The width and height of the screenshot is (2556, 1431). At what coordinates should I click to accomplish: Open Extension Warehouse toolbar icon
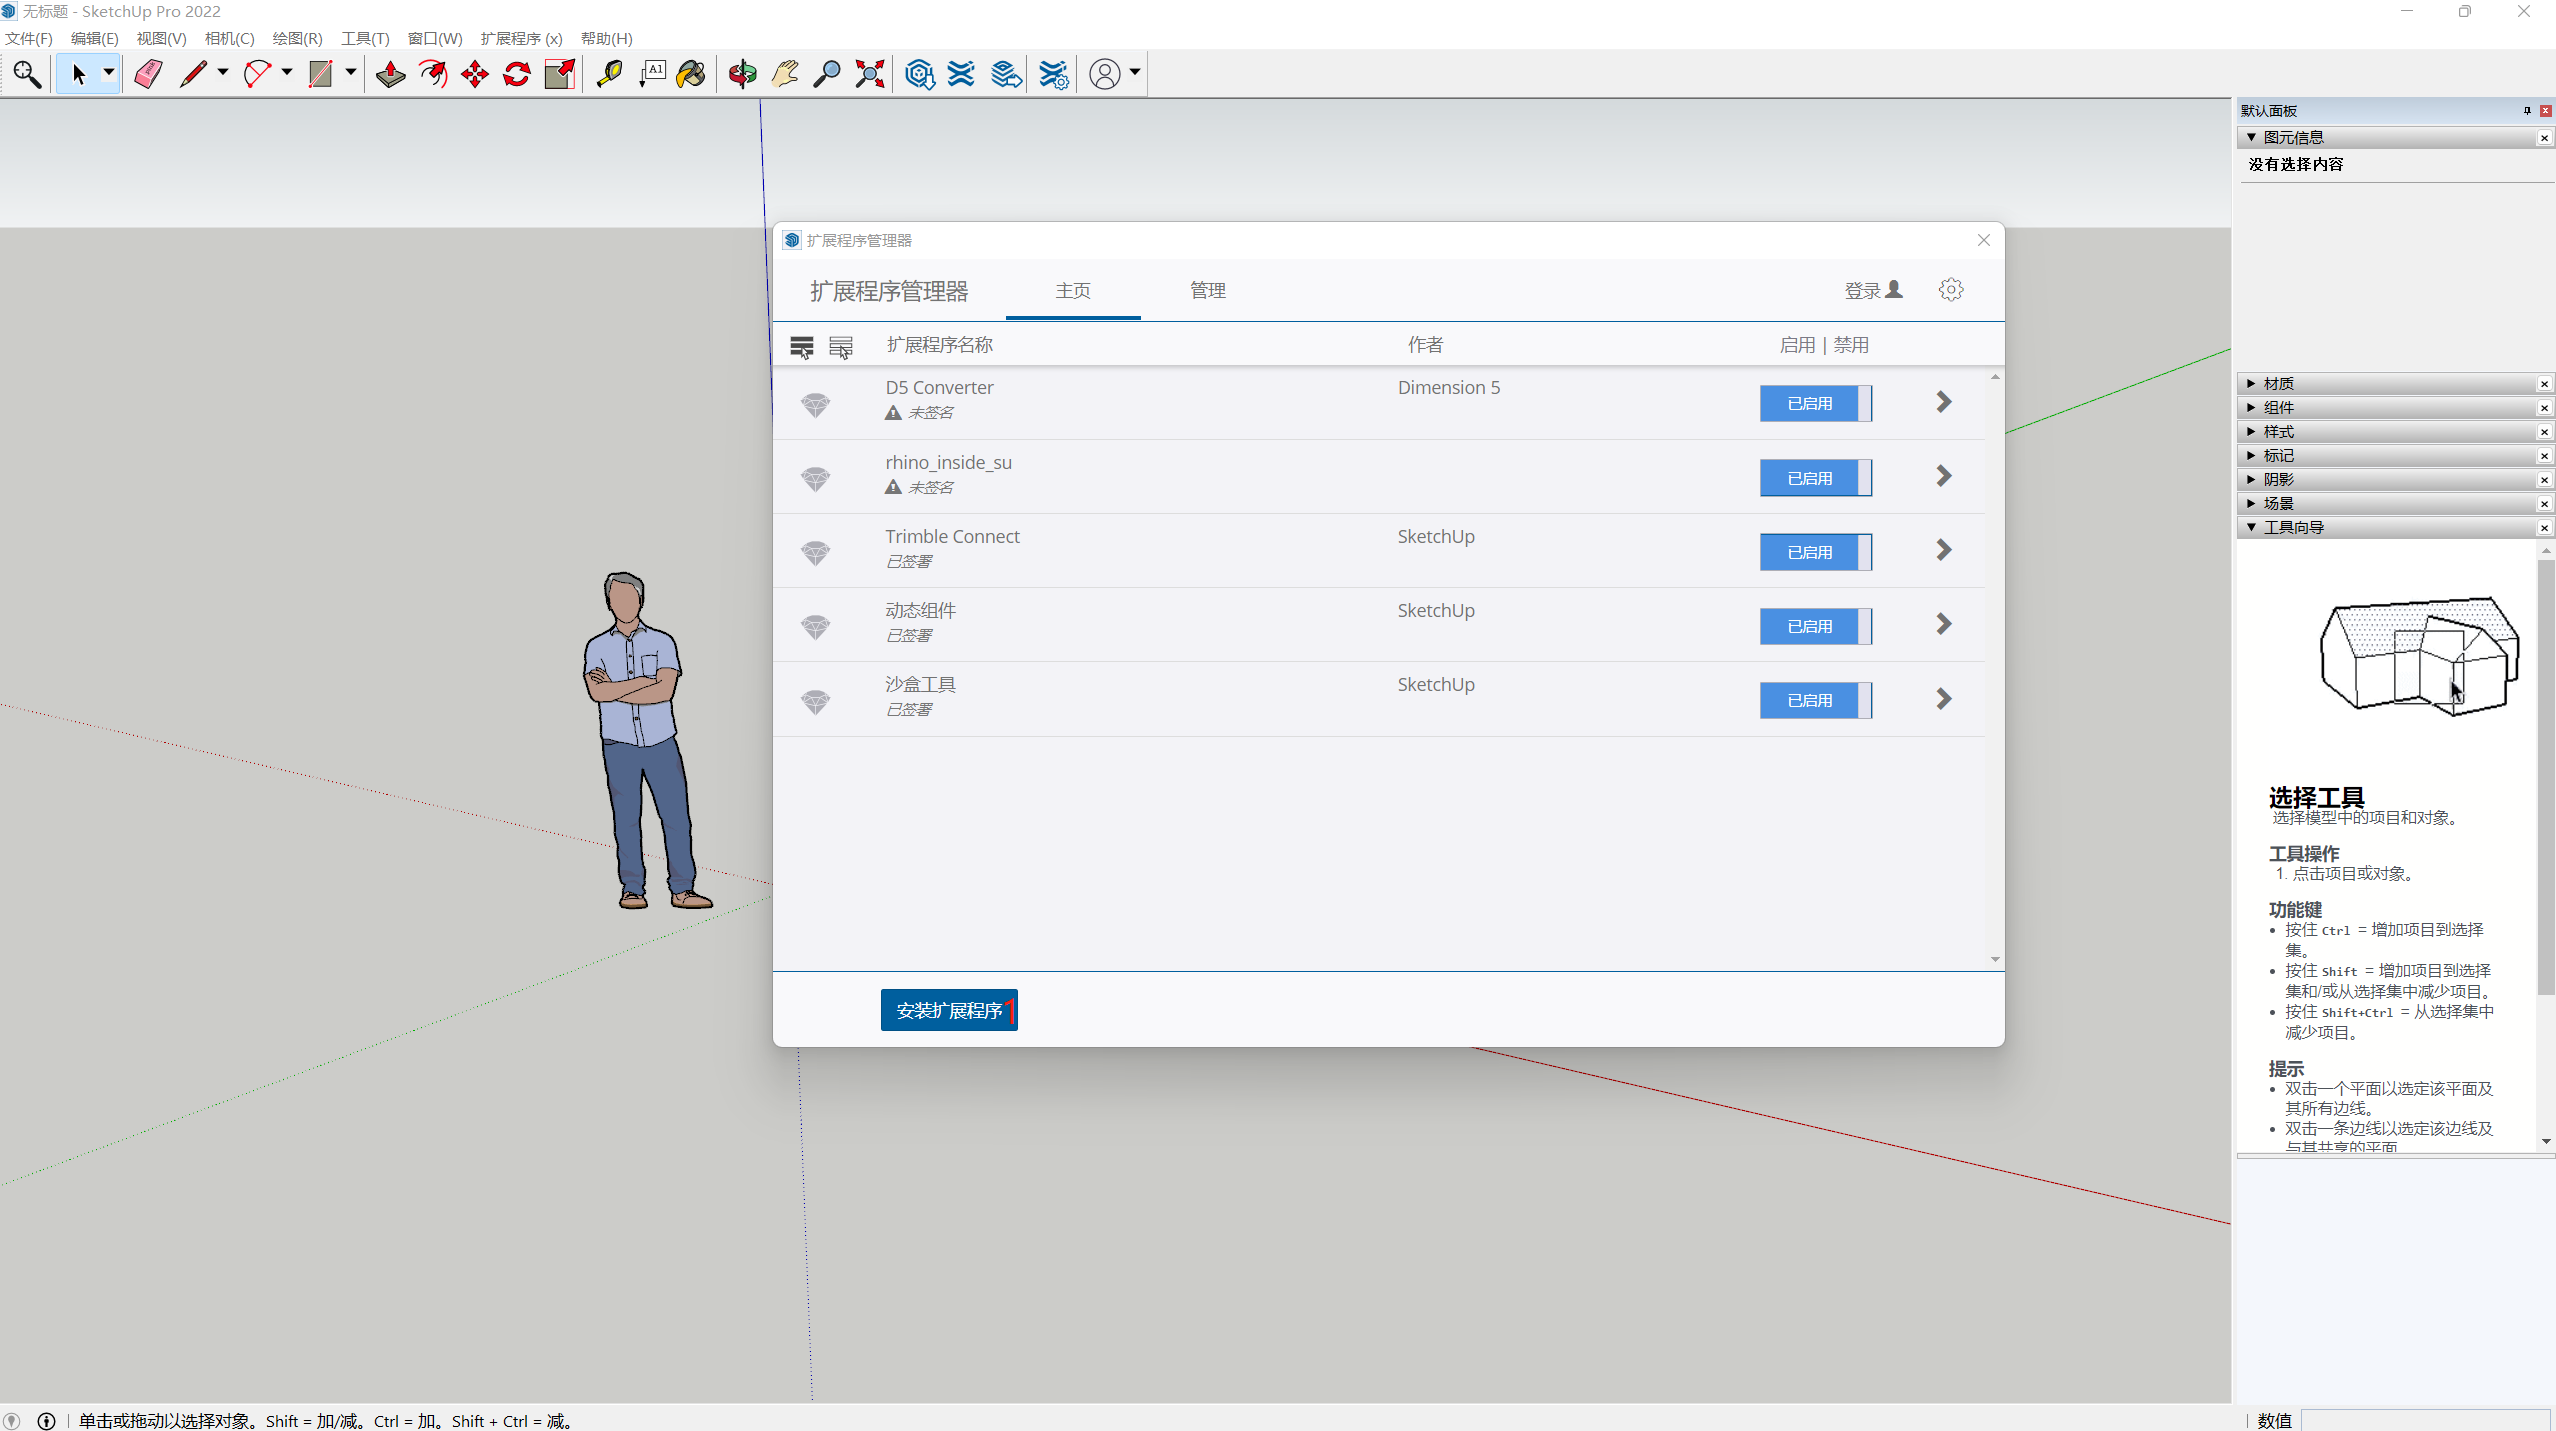pyautogui.click(x=961, y=74)
